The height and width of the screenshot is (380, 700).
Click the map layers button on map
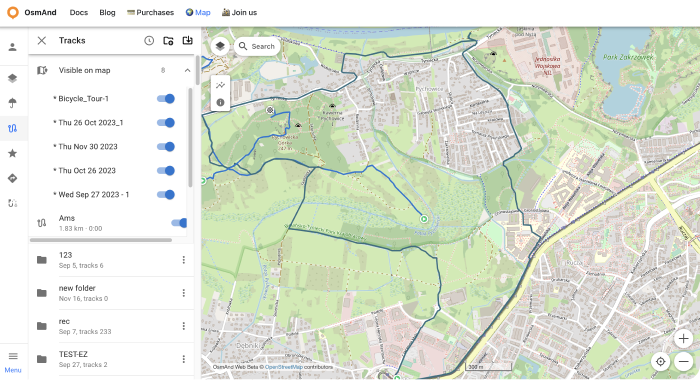[220, 46]
